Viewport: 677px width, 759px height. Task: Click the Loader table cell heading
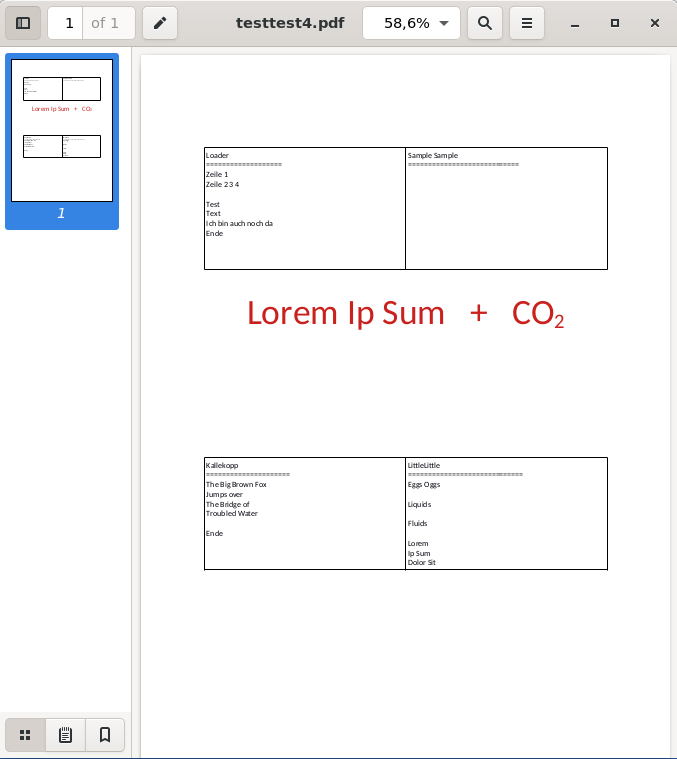tap(217, 156)
